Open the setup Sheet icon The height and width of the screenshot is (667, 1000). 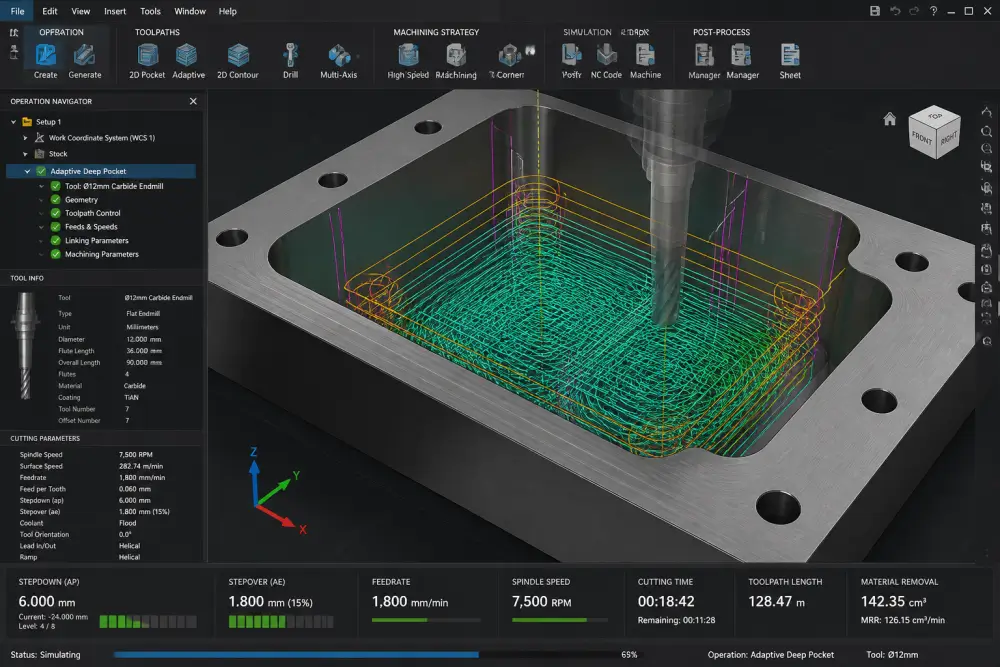pyautogui.click(x=790, y=55)
